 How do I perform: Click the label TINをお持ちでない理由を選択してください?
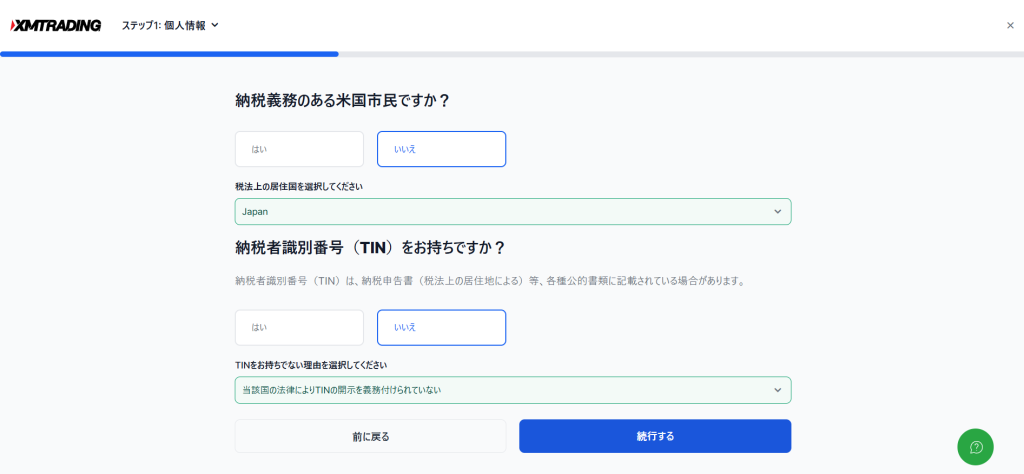[x=311, y=364]
